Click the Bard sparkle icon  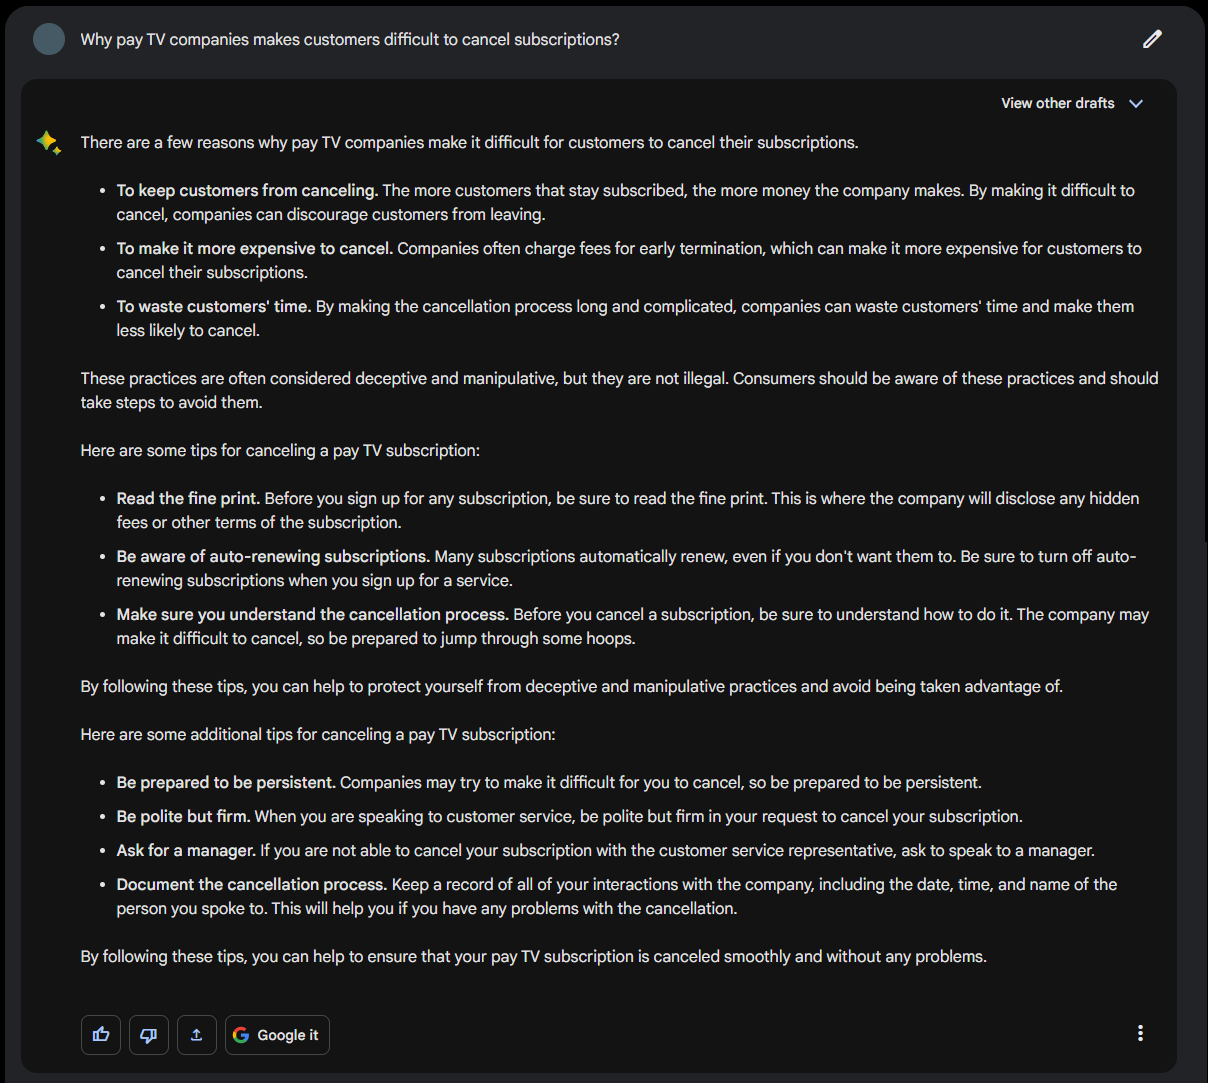coord(48,143)
